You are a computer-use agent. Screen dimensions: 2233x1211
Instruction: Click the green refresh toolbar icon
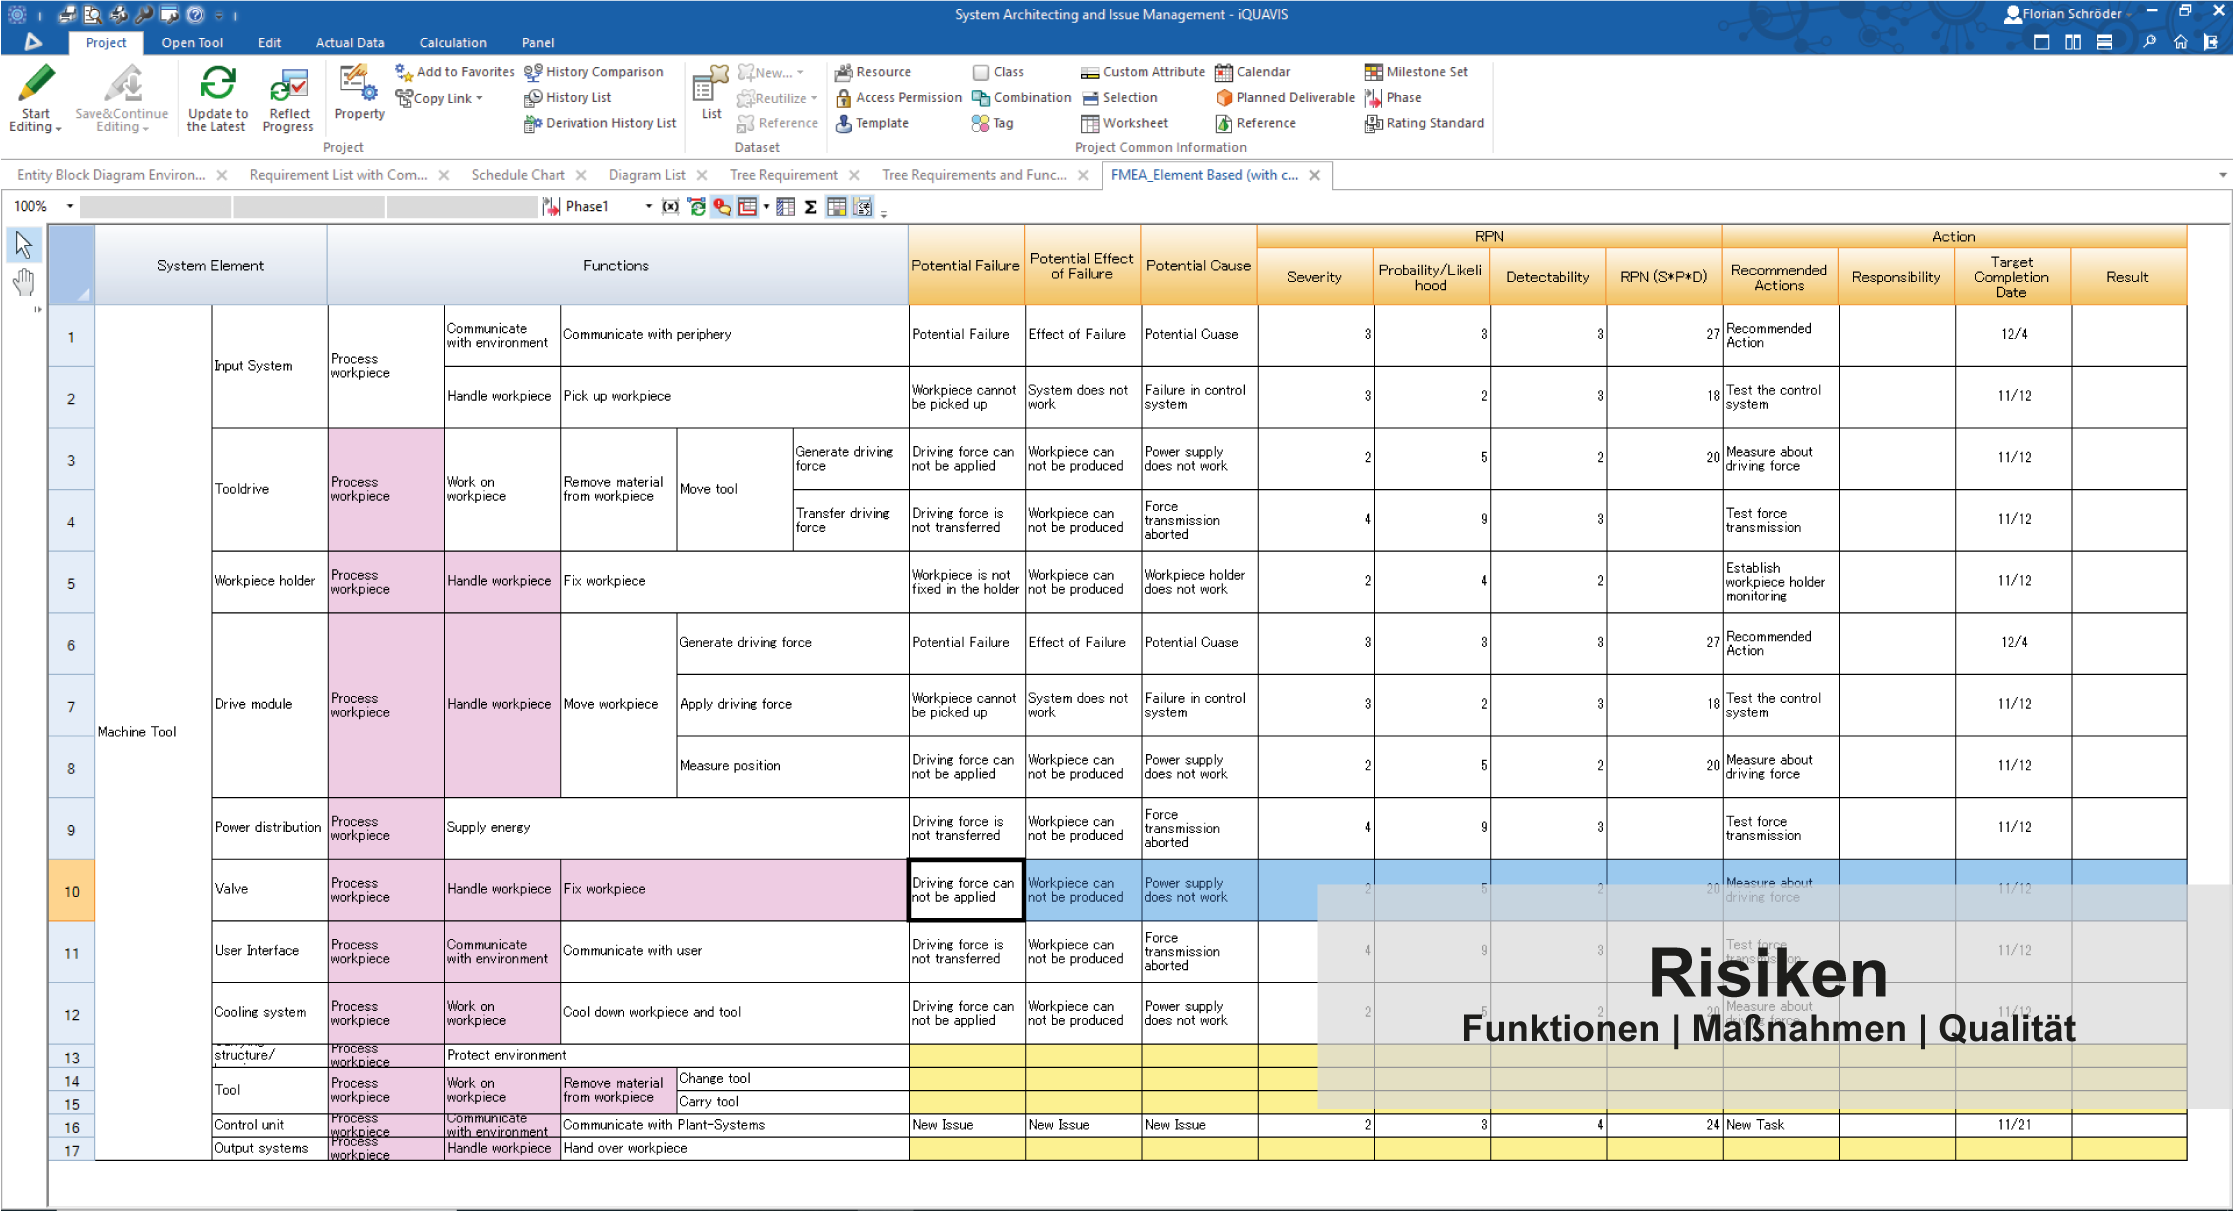point(697,207)
